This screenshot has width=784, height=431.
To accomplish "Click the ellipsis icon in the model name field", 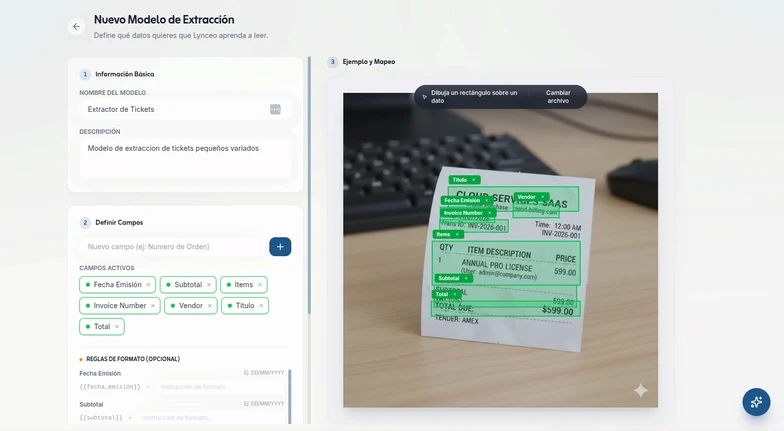I will click(x=275, y=110).
